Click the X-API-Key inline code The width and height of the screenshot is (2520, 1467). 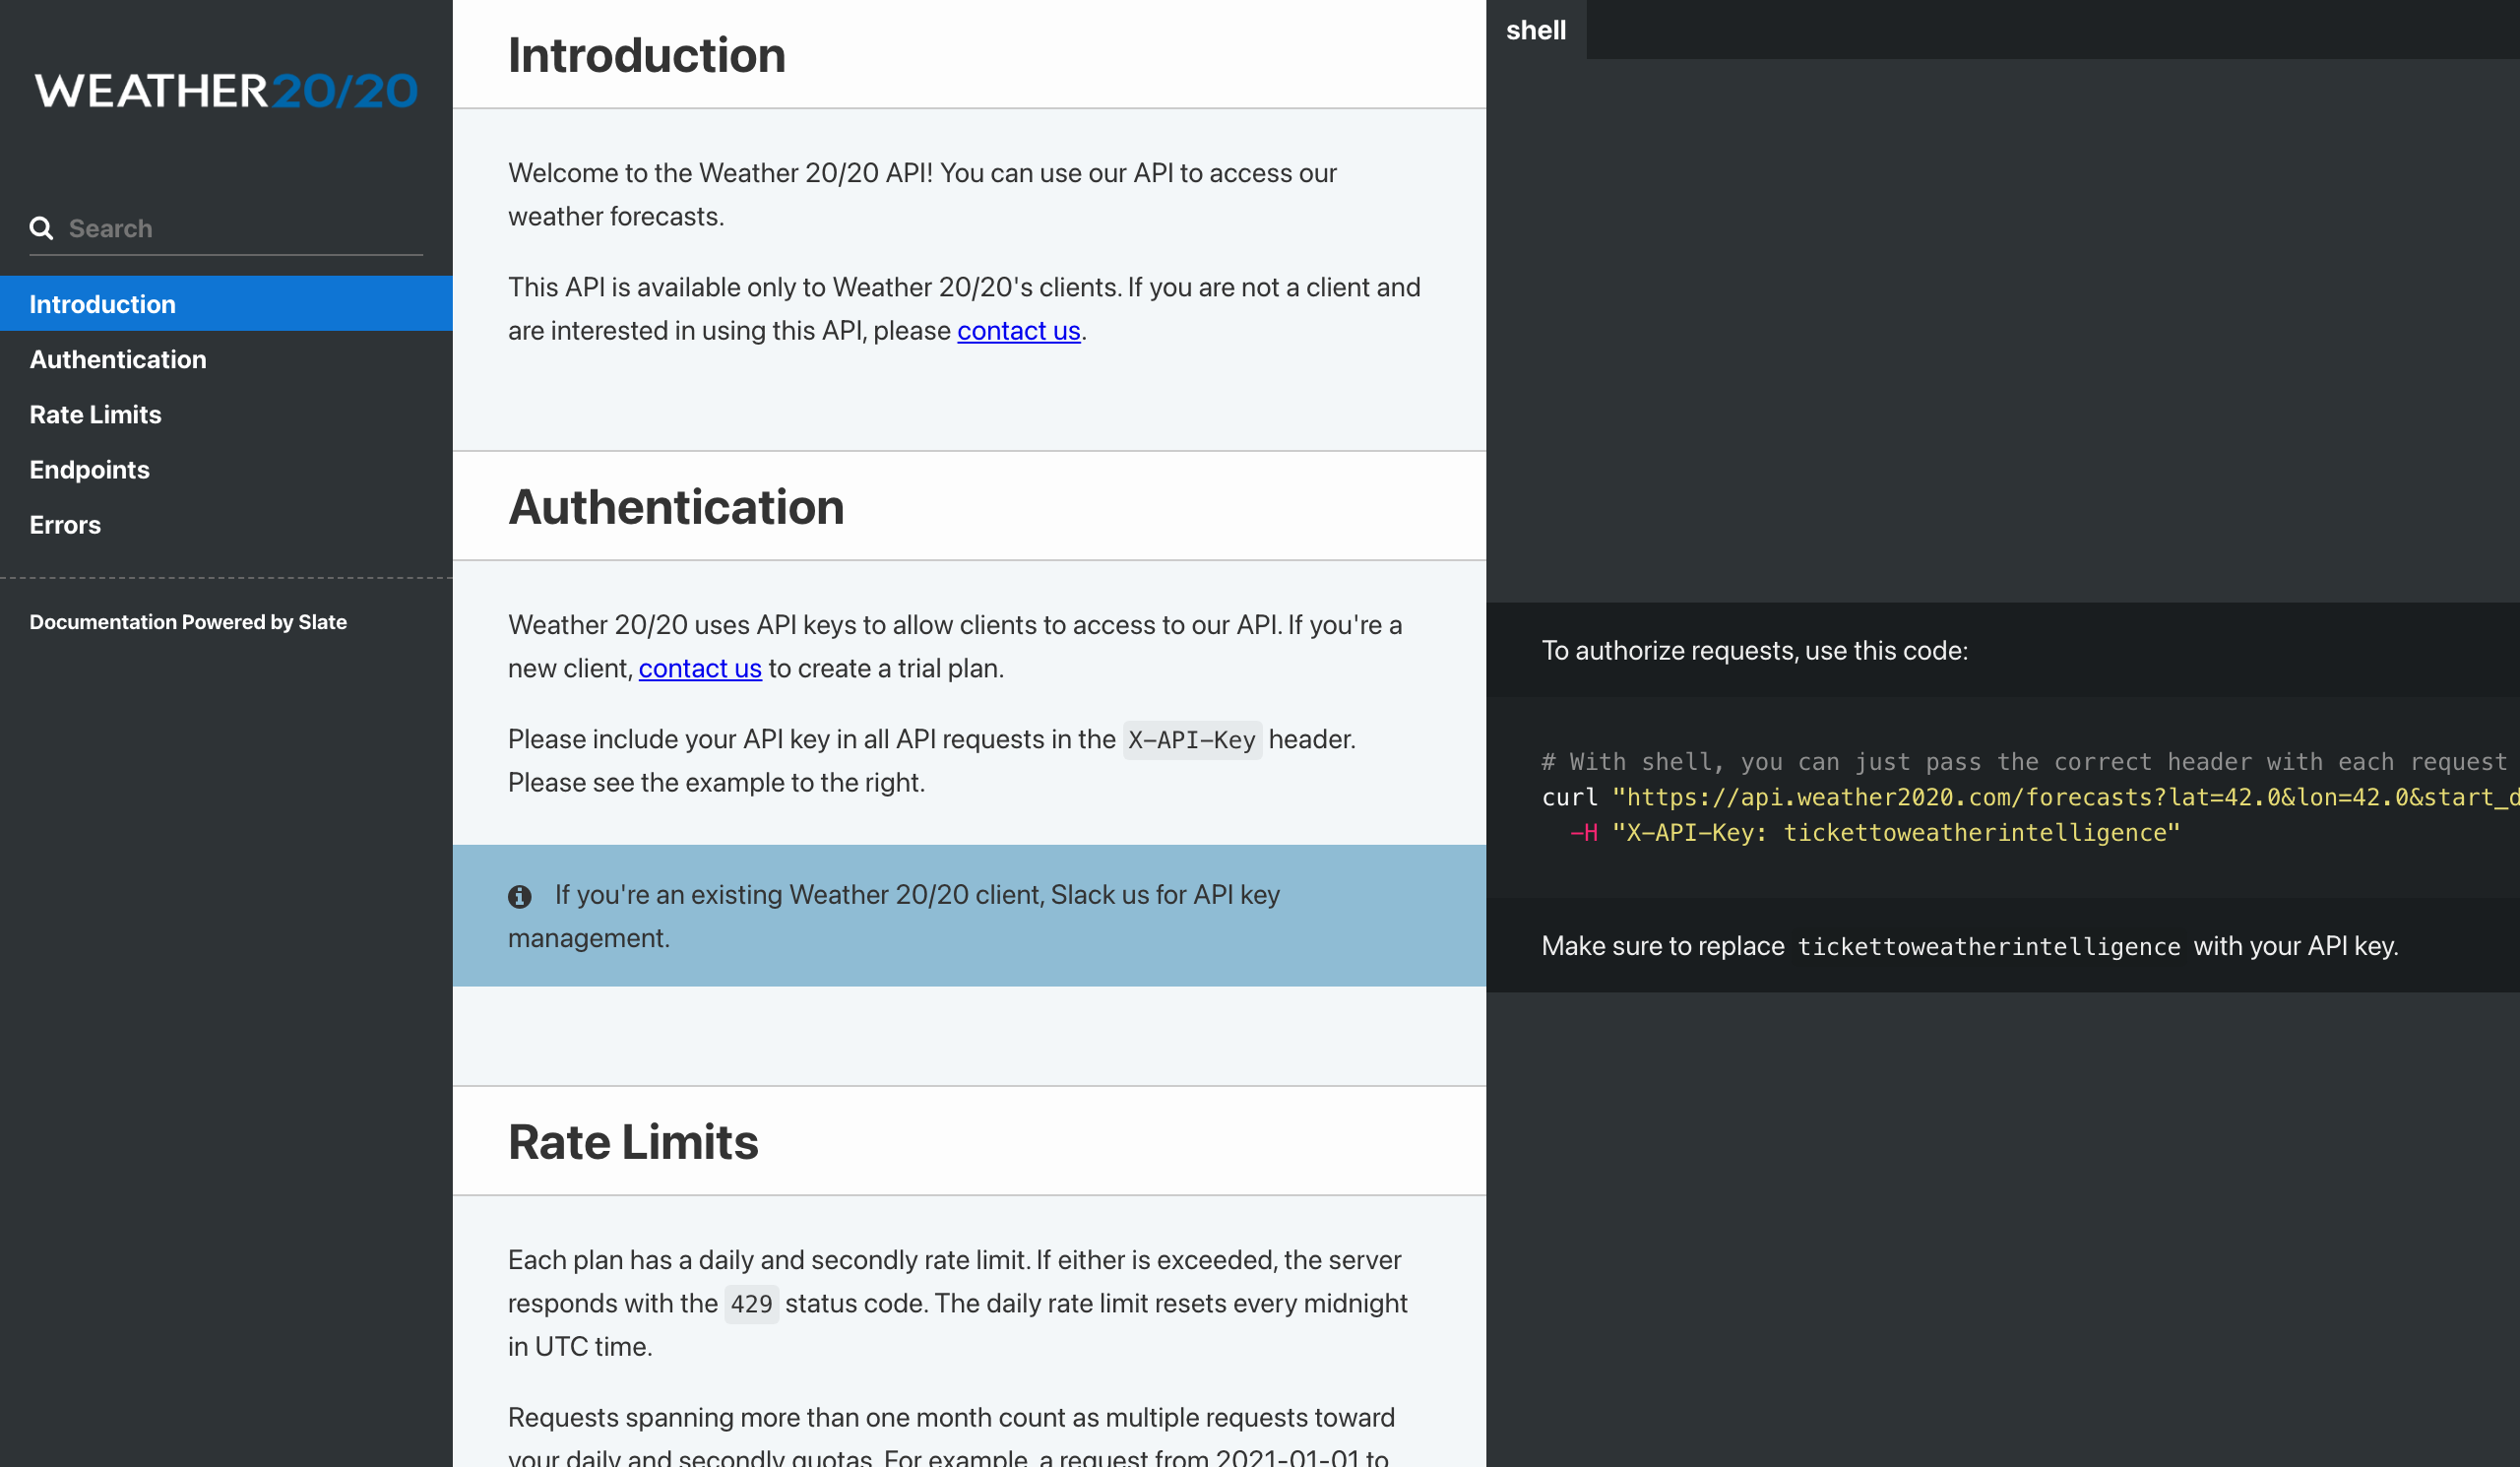point(1191,740)
